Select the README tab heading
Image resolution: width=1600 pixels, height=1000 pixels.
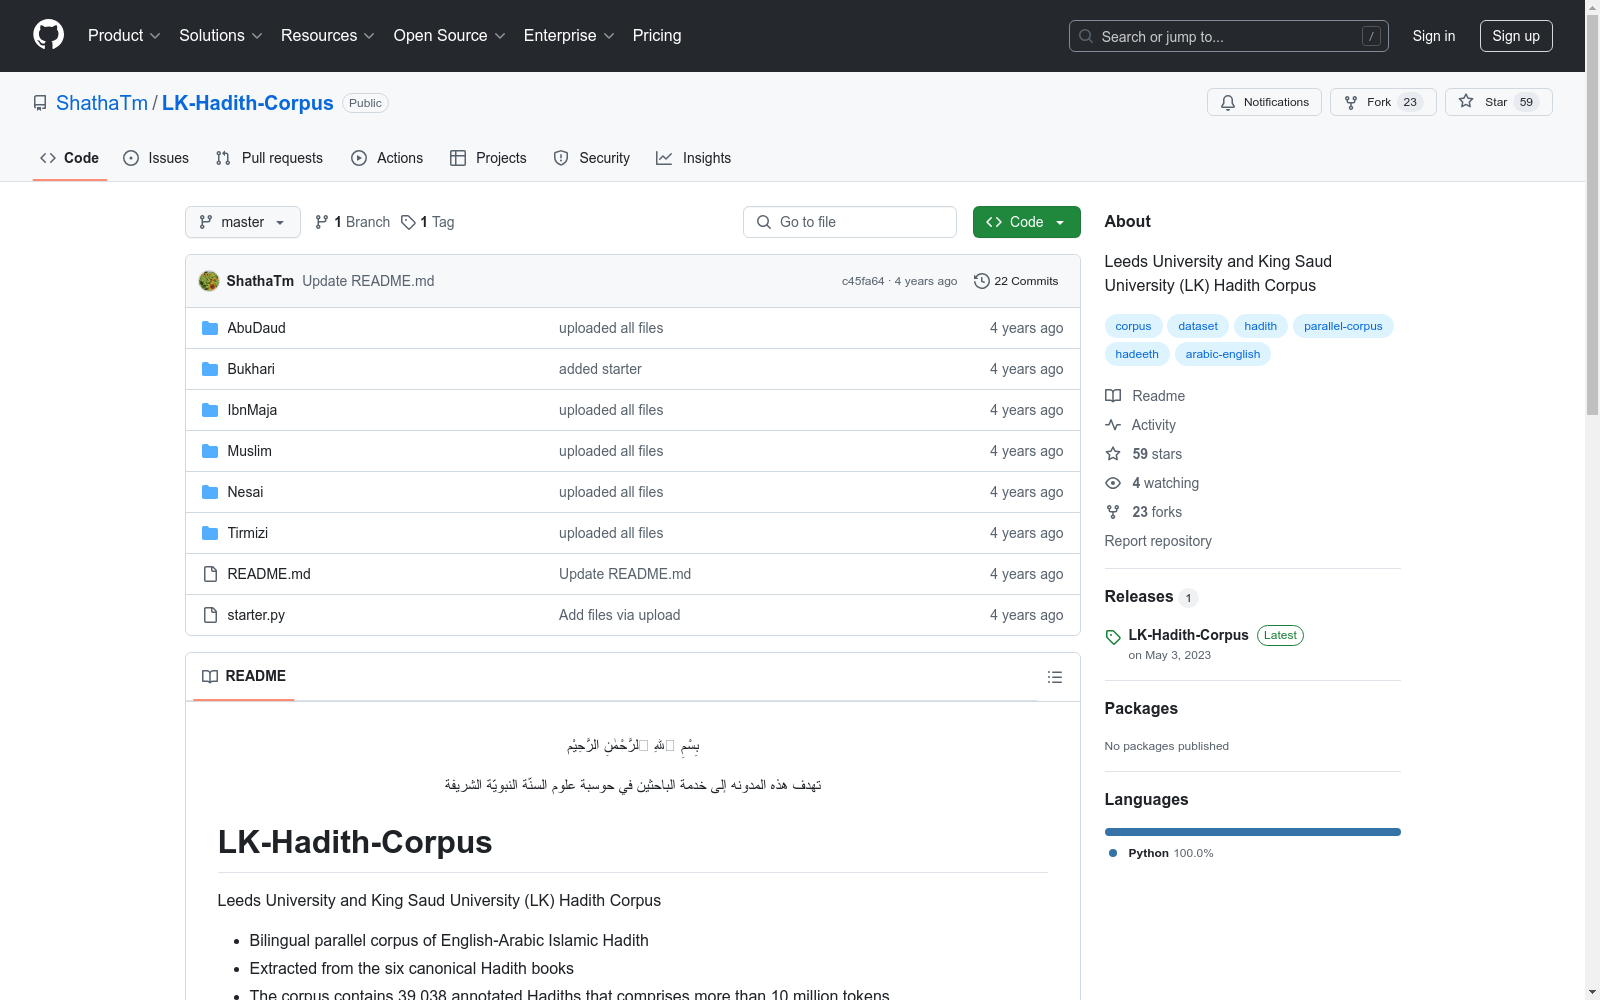244,676
